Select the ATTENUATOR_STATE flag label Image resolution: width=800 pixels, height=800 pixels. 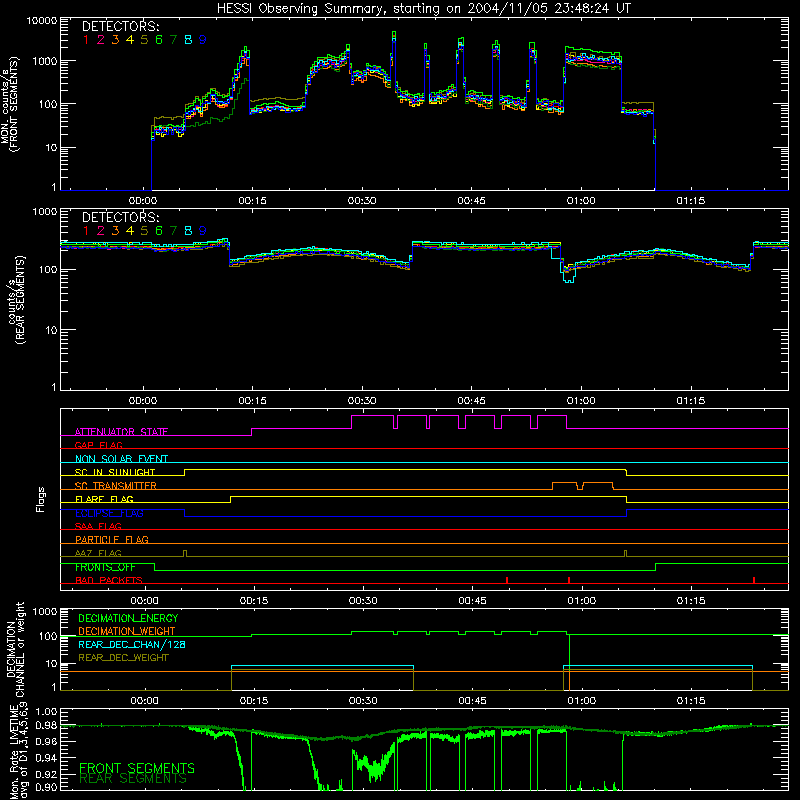tap(121, 432)
